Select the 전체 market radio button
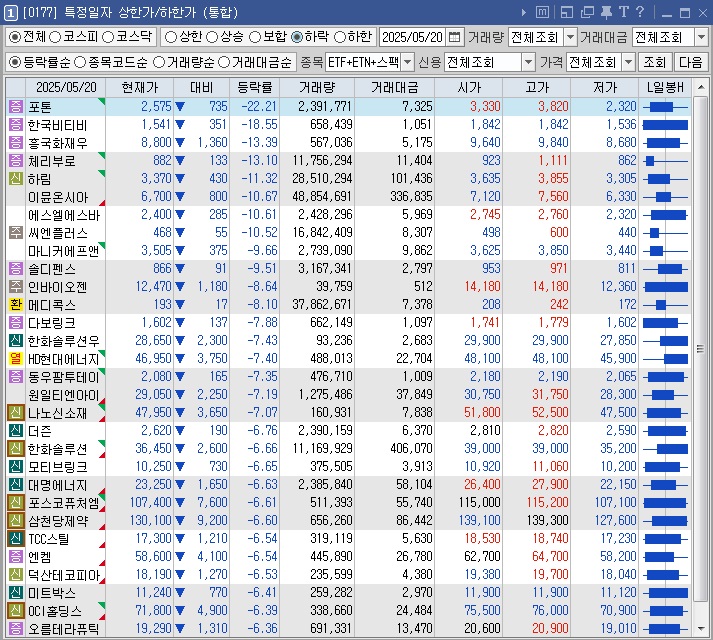713x640 pixels. 15,37
